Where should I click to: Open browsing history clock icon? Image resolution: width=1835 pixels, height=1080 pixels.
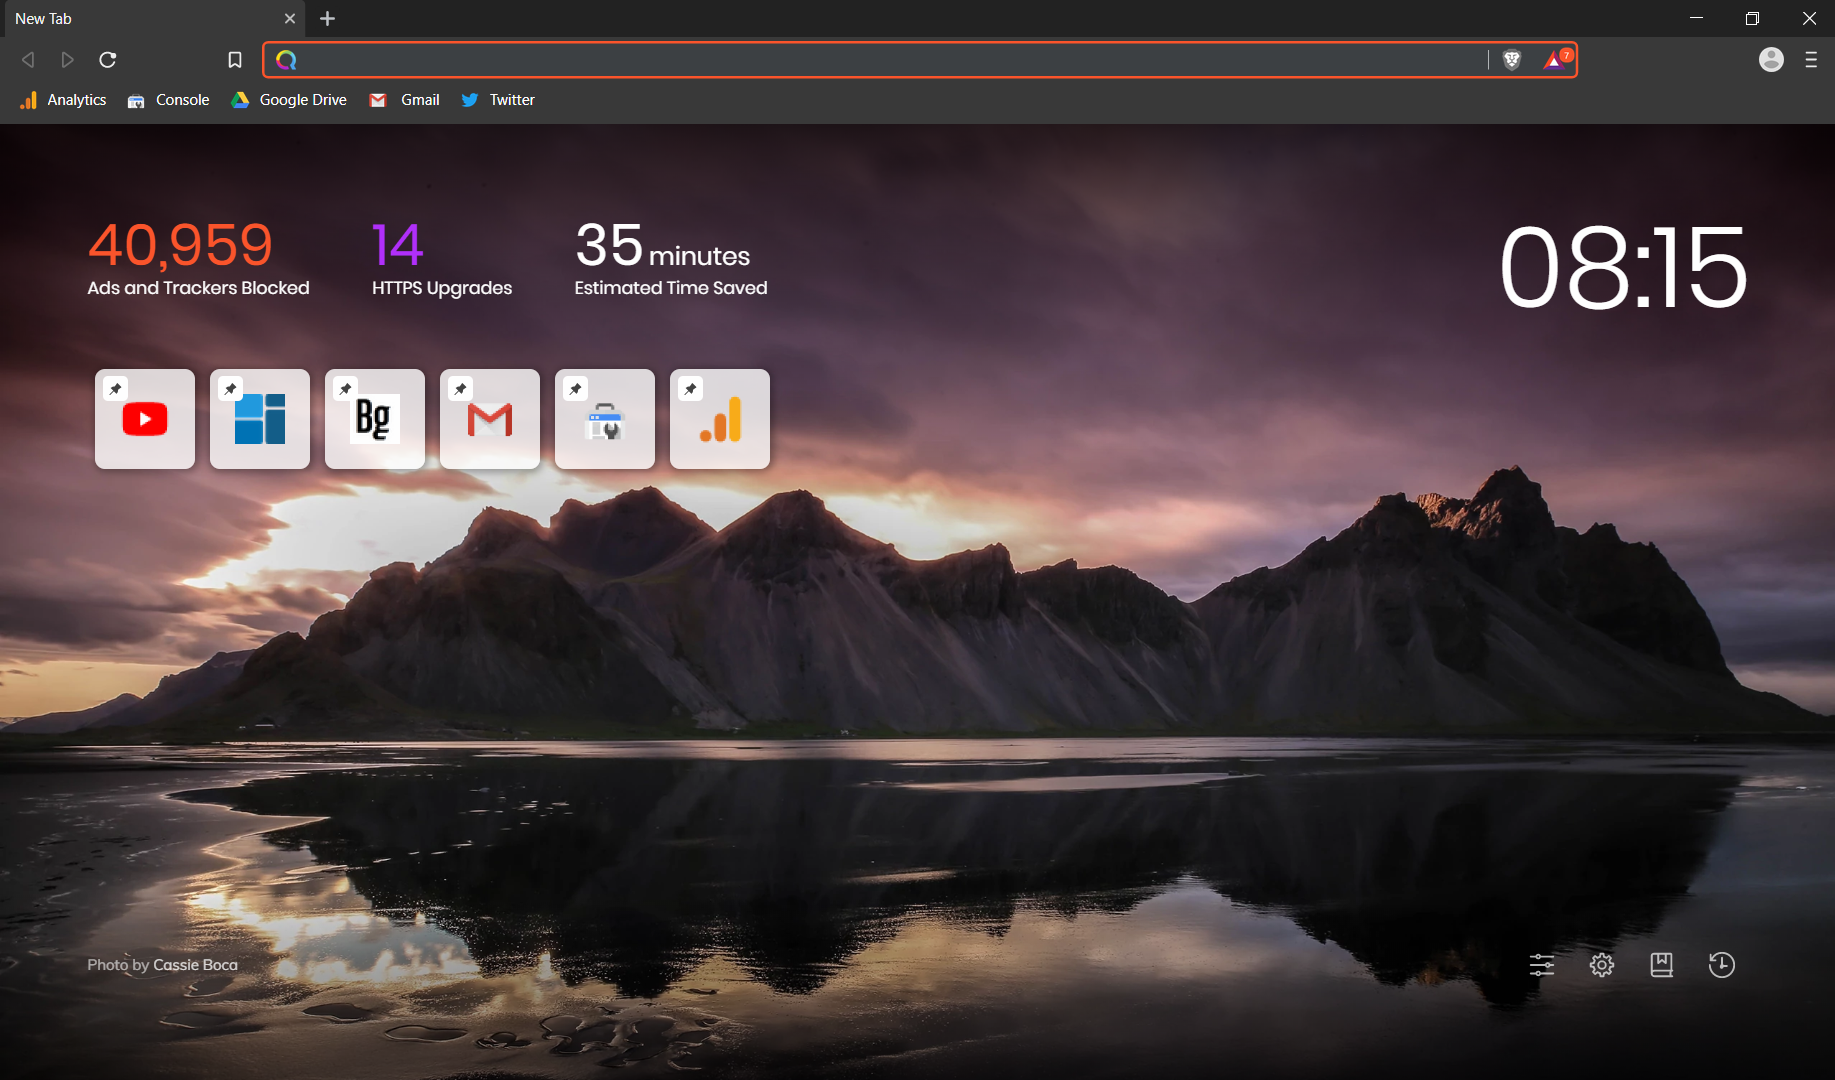[1721, 965]
